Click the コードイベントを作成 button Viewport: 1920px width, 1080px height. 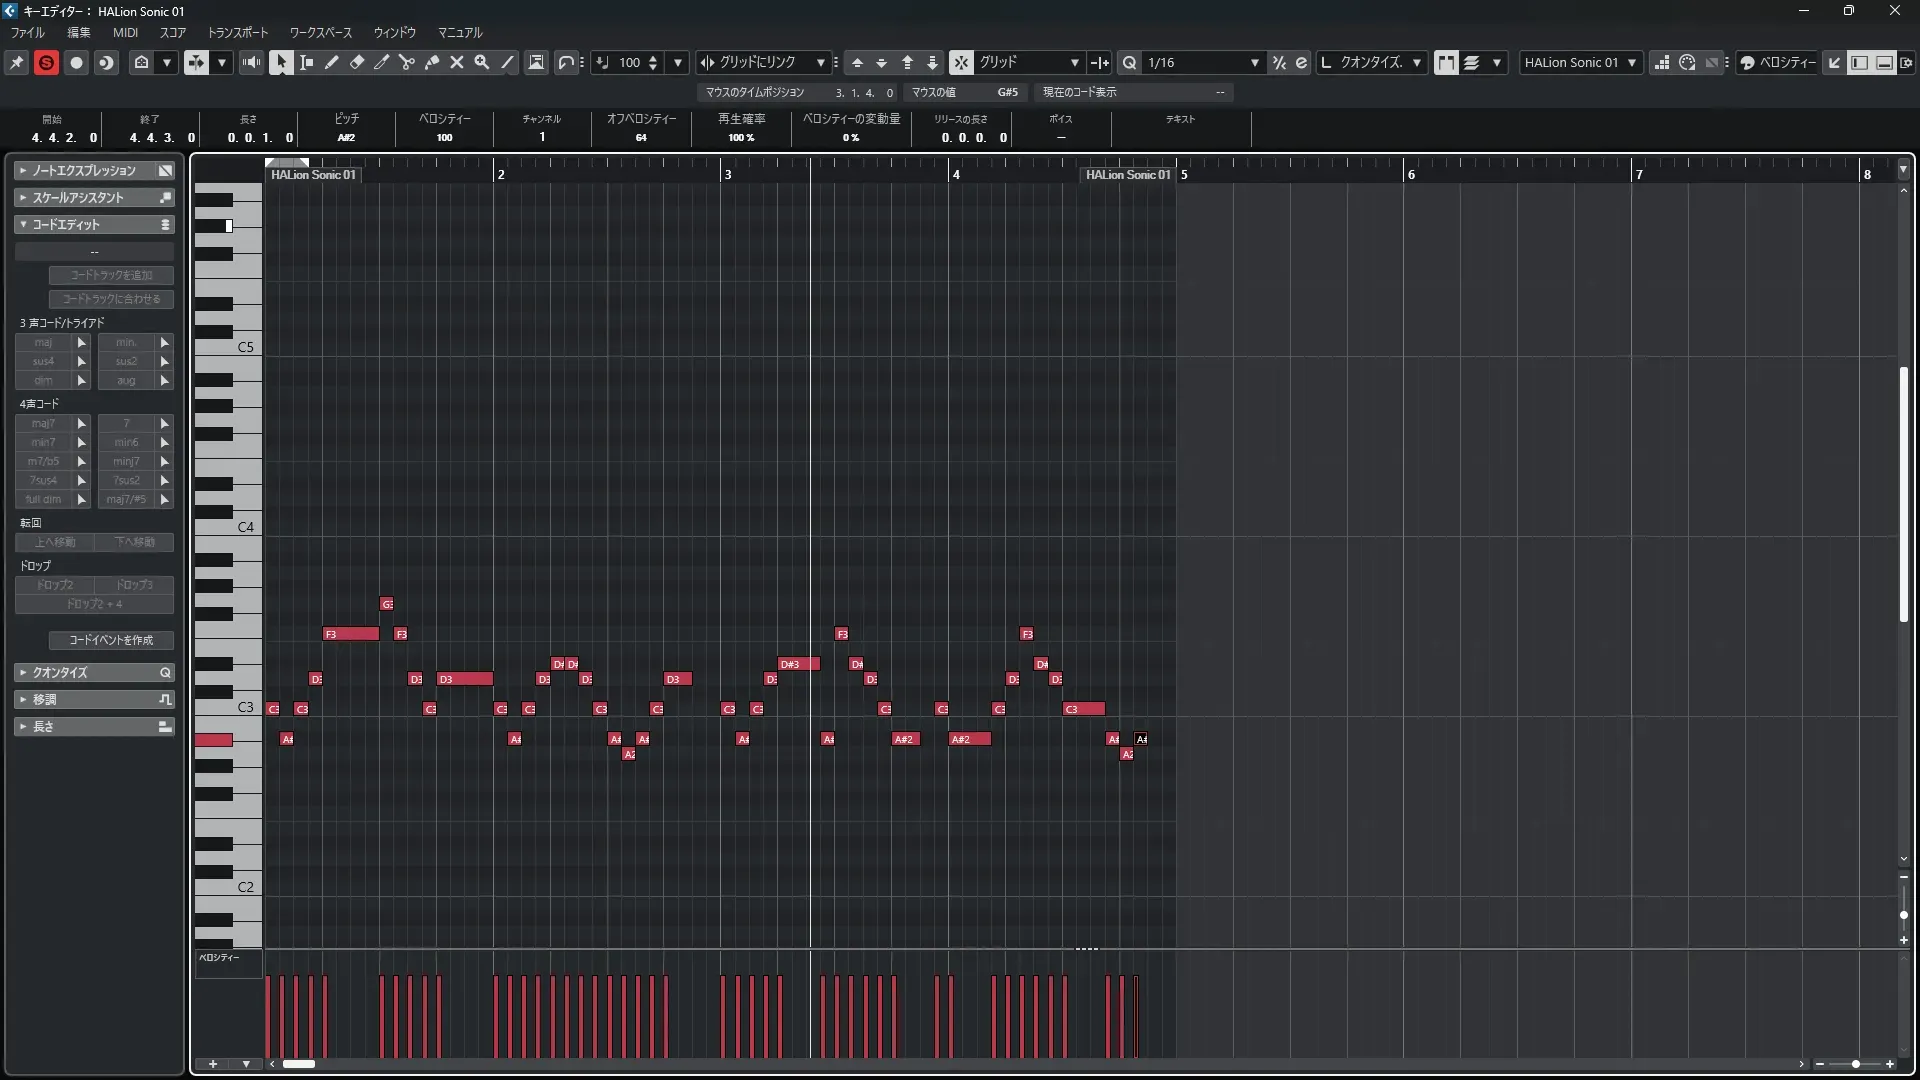point(111,640)
